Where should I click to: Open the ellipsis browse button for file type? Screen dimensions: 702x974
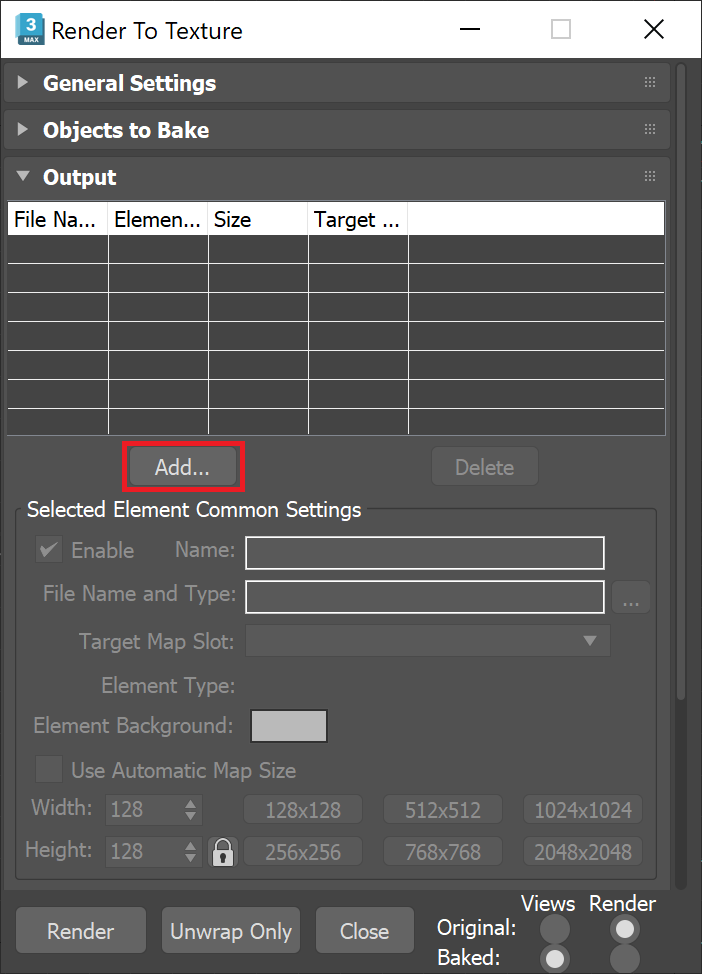coord(631,596)
